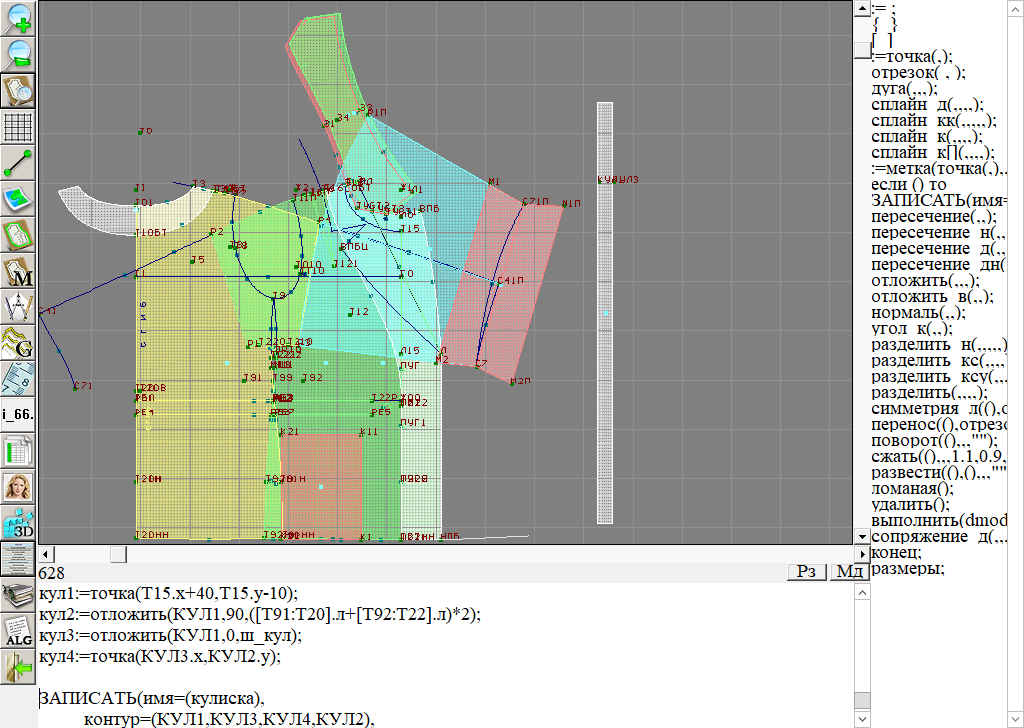The image size is (1024, 728).
Task: Open the mannequin face portrait icon
Action: pos(18,487)
